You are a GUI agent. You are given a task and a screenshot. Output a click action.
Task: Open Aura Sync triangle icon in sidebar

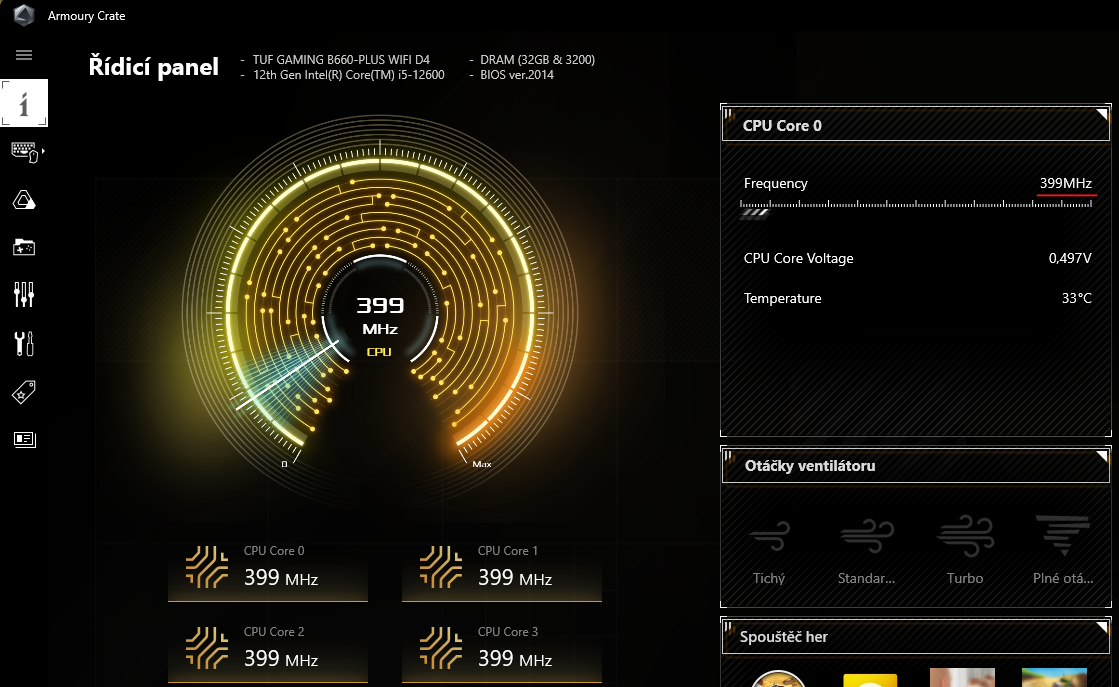coord(24,200)
